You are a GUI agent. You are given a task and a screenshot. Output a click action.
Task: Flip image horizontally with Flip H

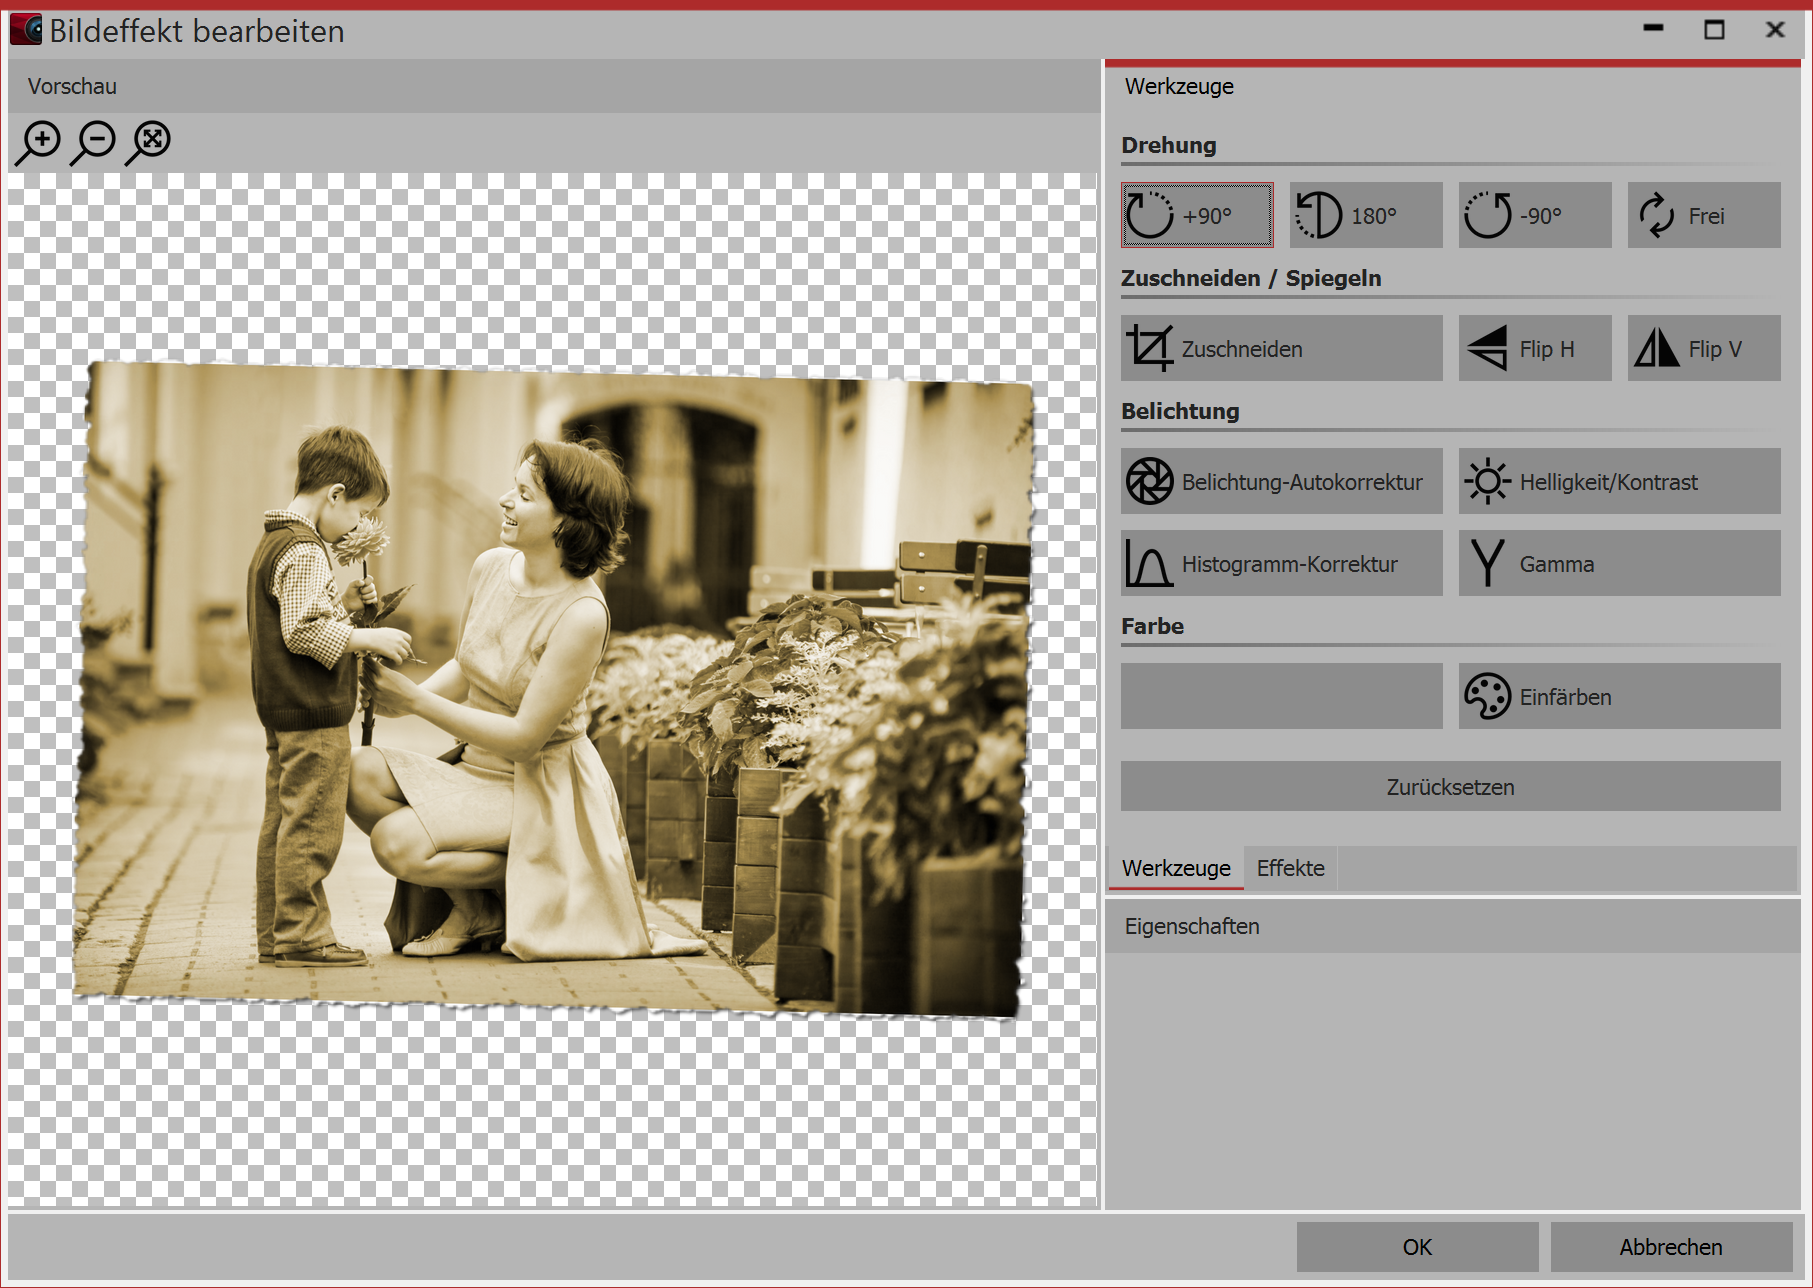[x=1534, y=348]
